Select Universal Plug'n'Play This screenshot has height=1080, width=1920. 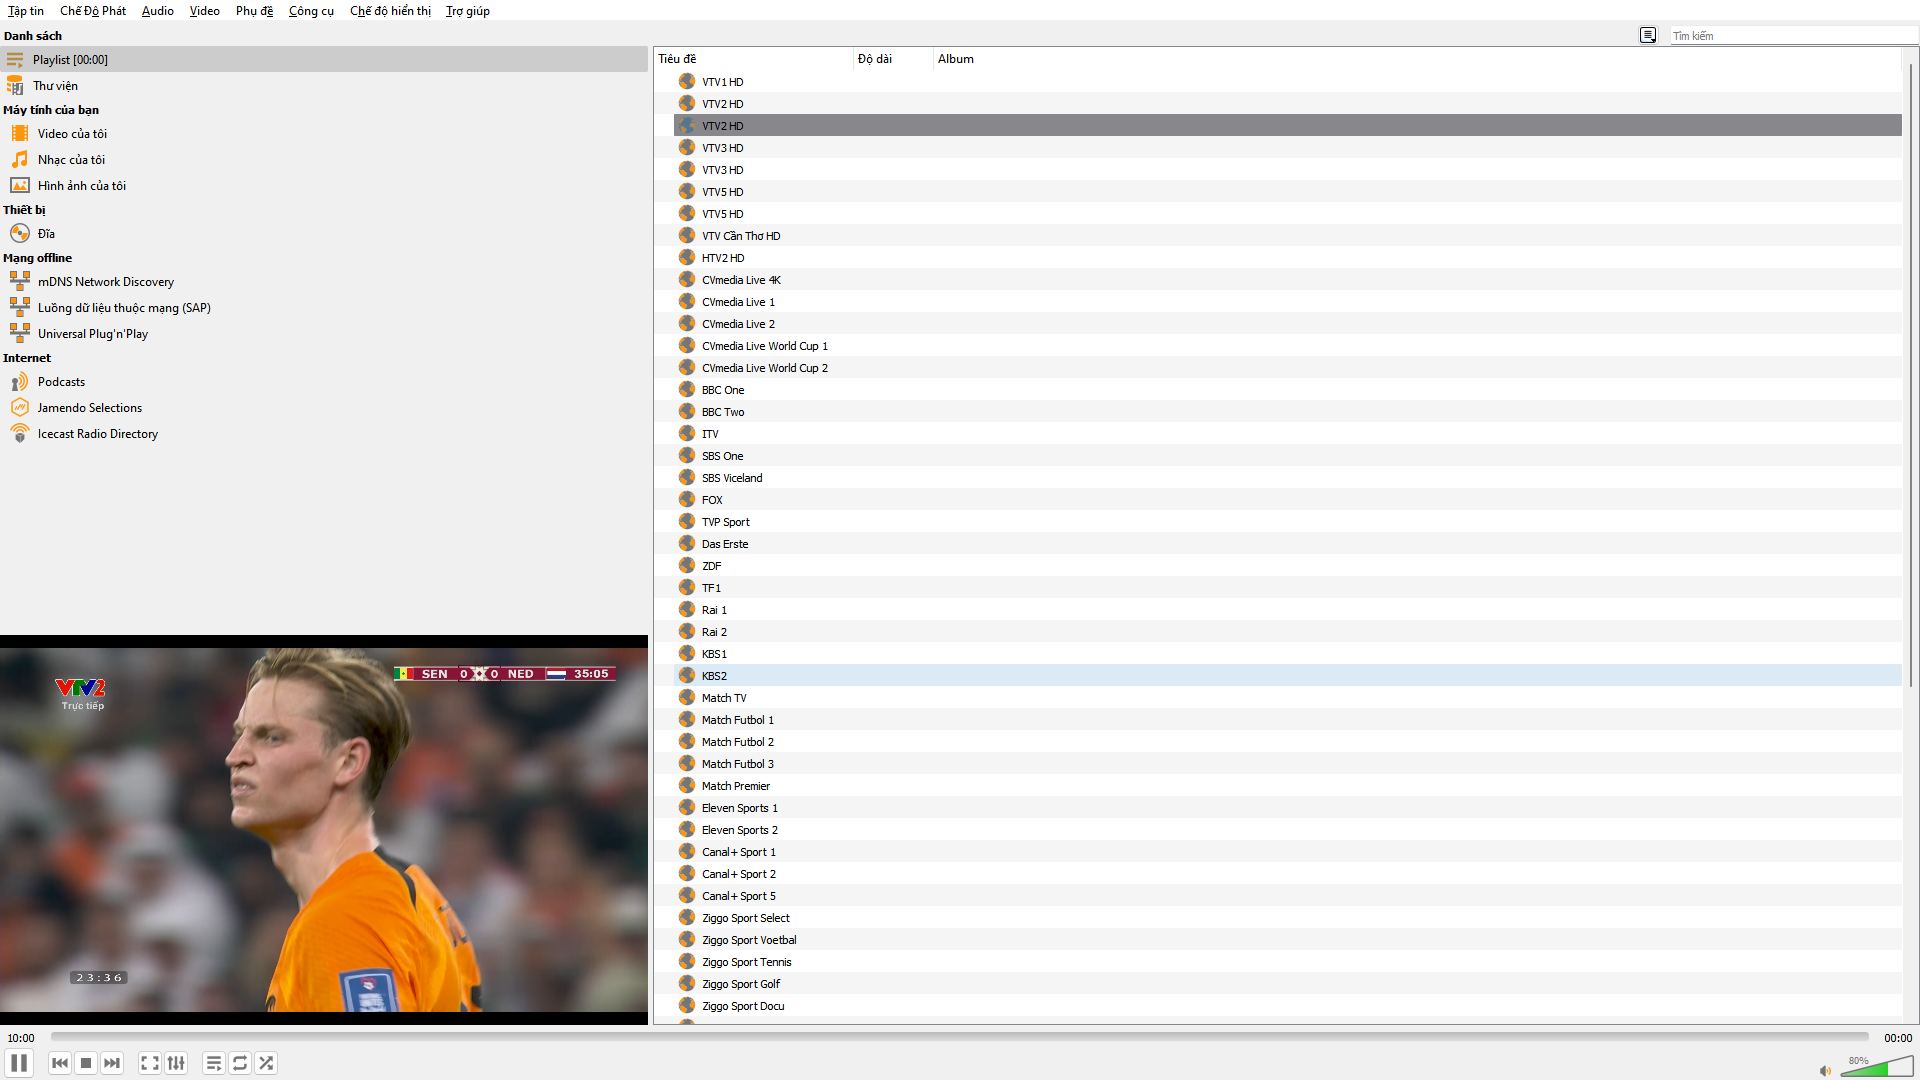click(324, 334)
